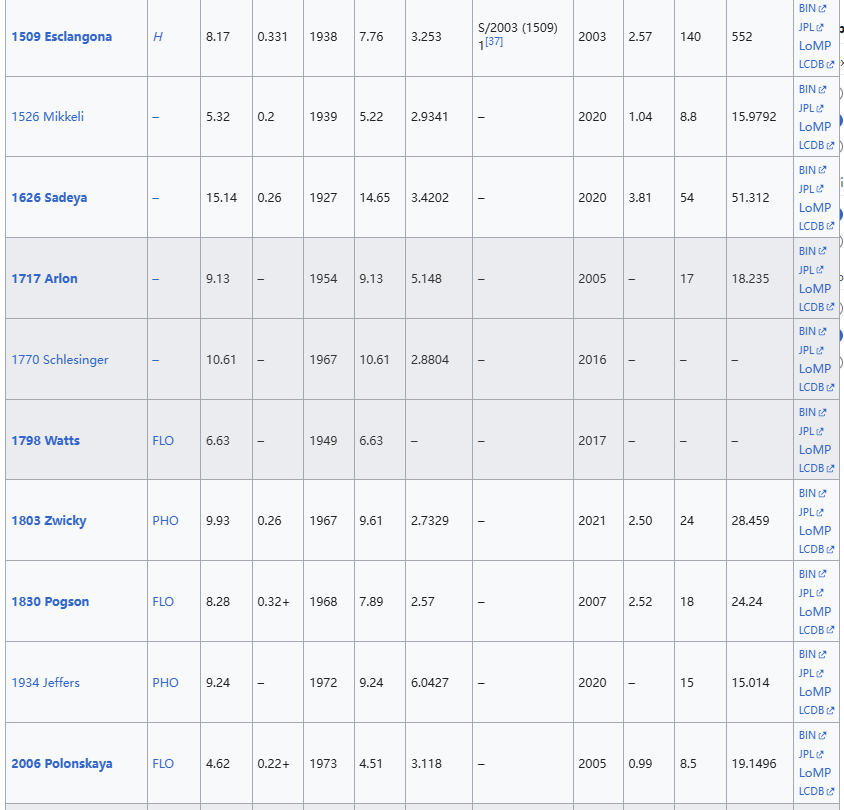Open the 2006 Polonskaya link

62,764
